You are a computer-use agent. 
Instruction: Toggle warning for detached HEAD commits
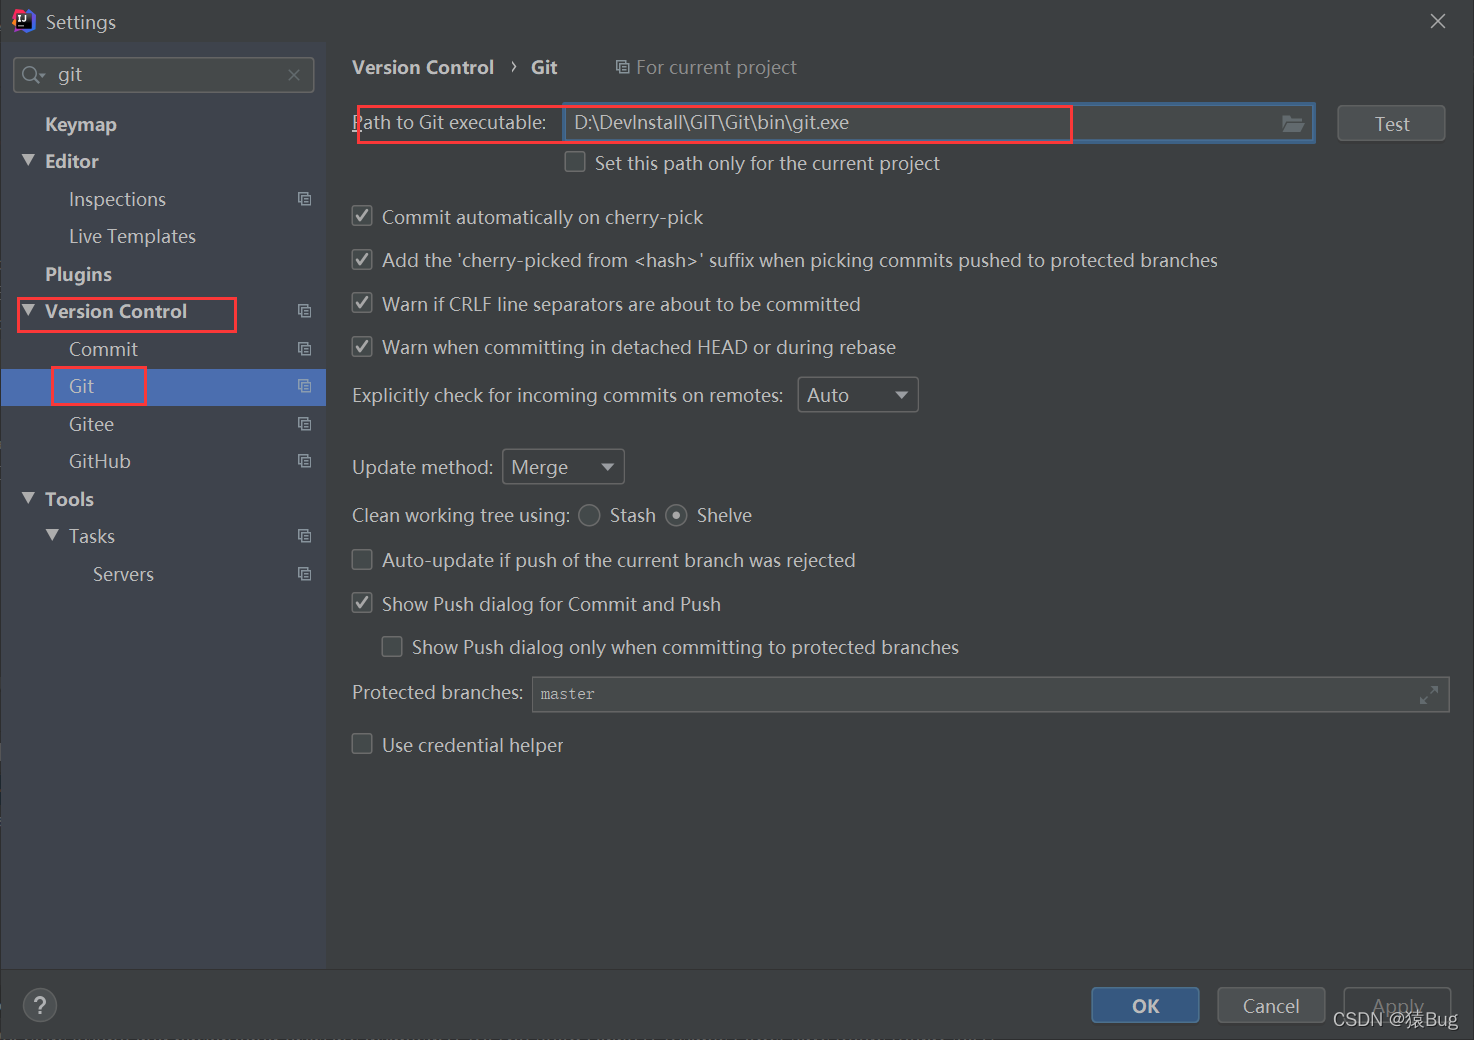pyautogui.click(x=362, y=347)
